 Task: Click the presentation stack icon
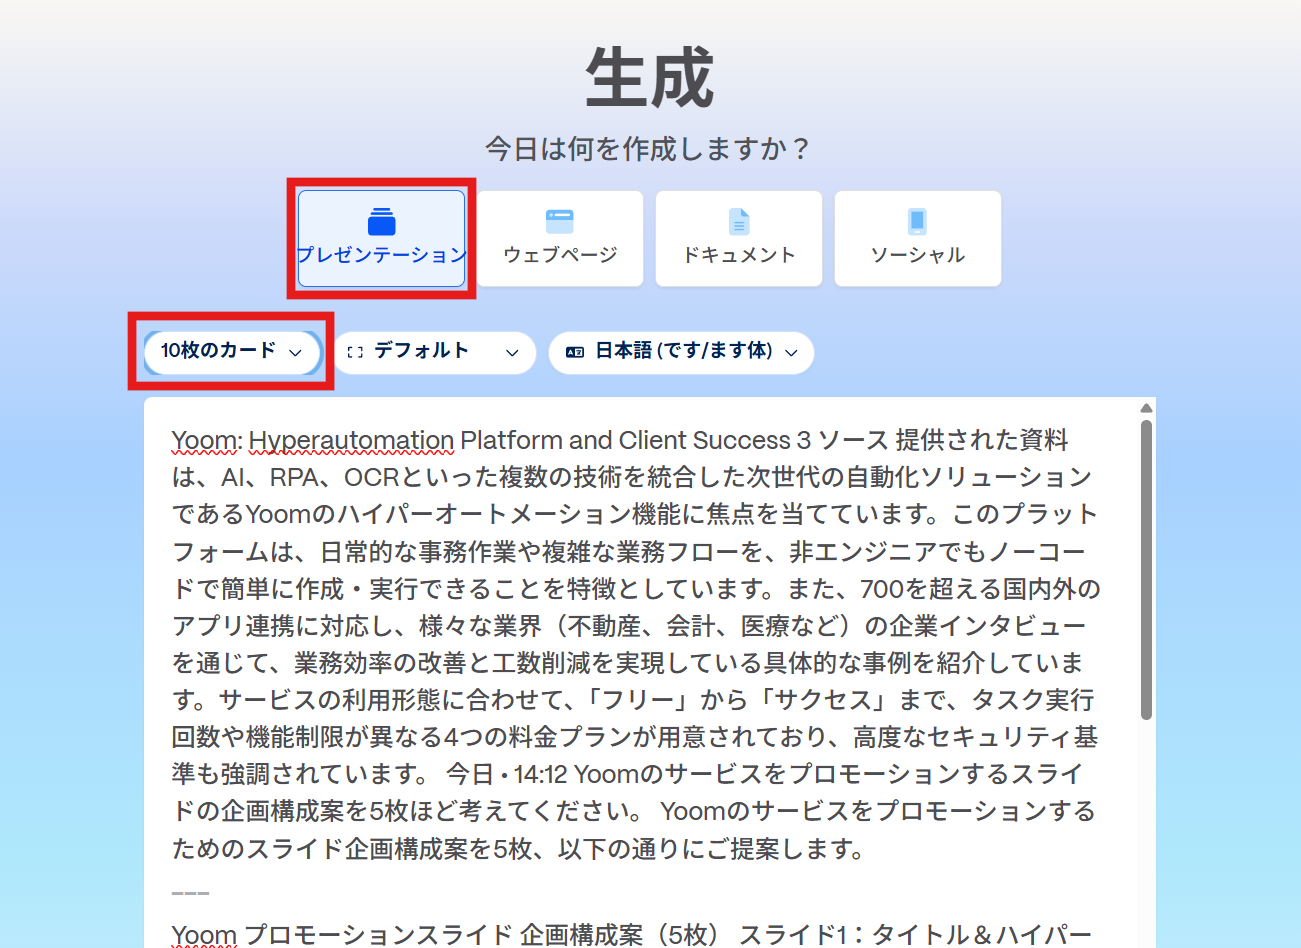pyautogui.click(x=382, y=221)
